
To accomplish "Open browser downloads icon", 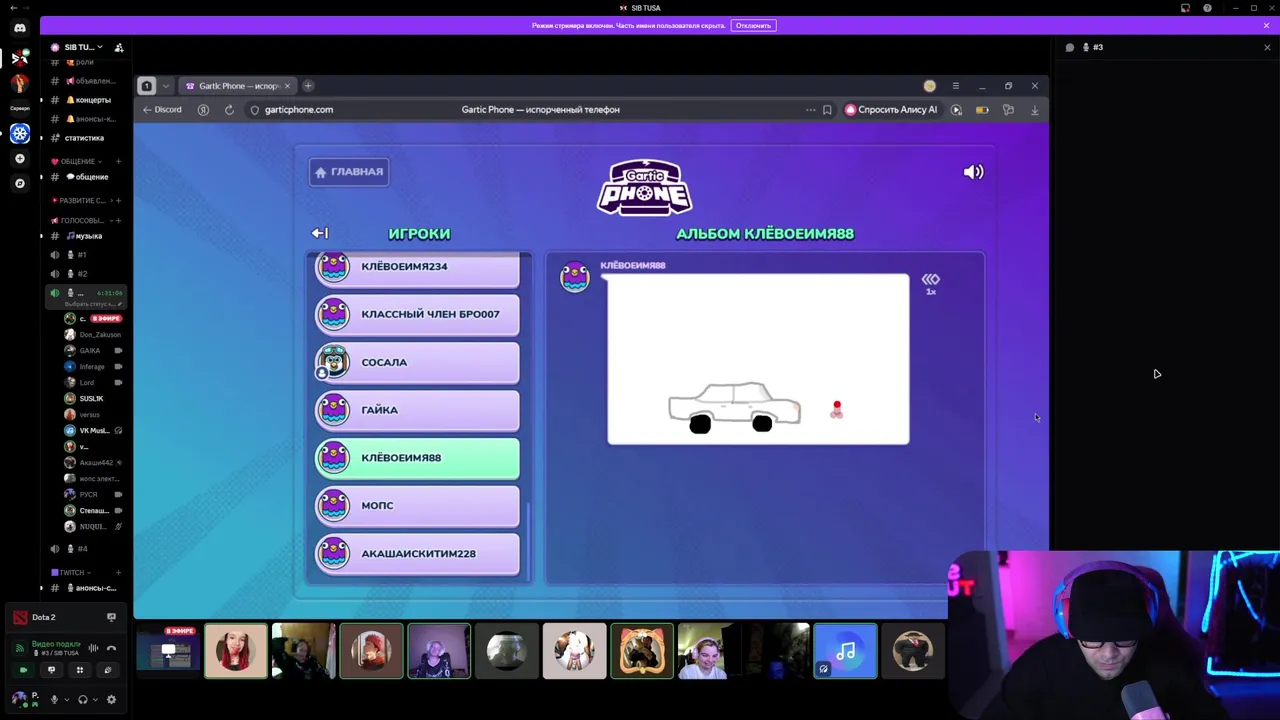I will 1034,110.
